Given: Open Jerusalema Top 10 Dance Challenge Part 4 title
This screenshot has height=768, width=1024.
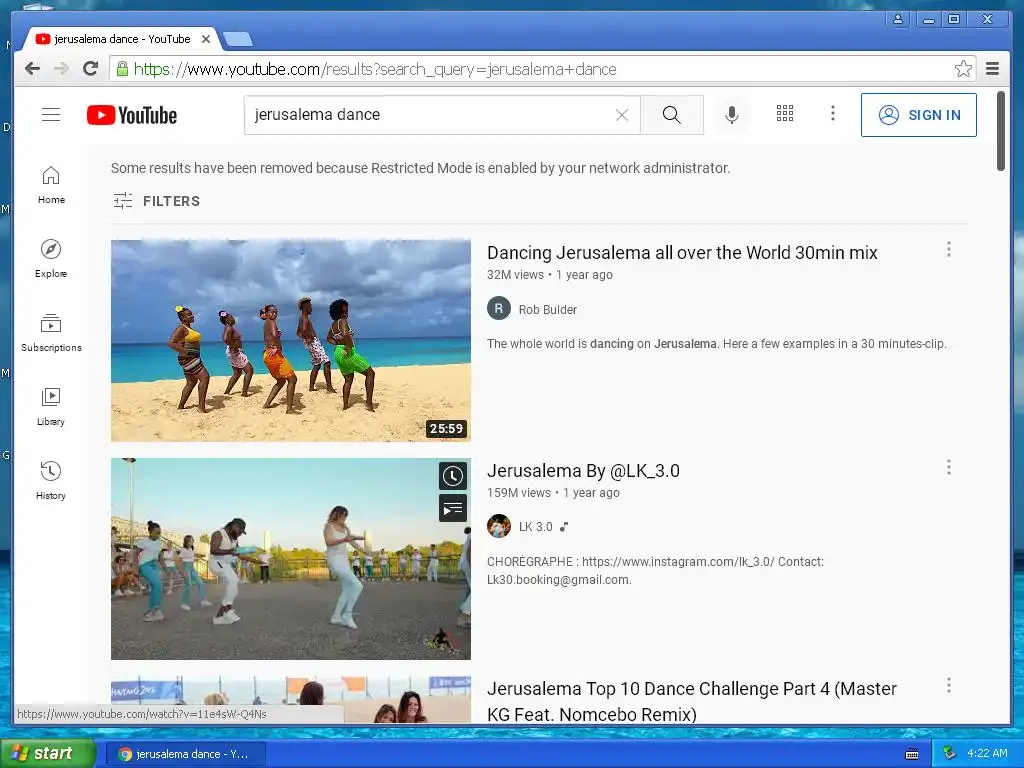Looking at the screenshot, I should [692, 701].
